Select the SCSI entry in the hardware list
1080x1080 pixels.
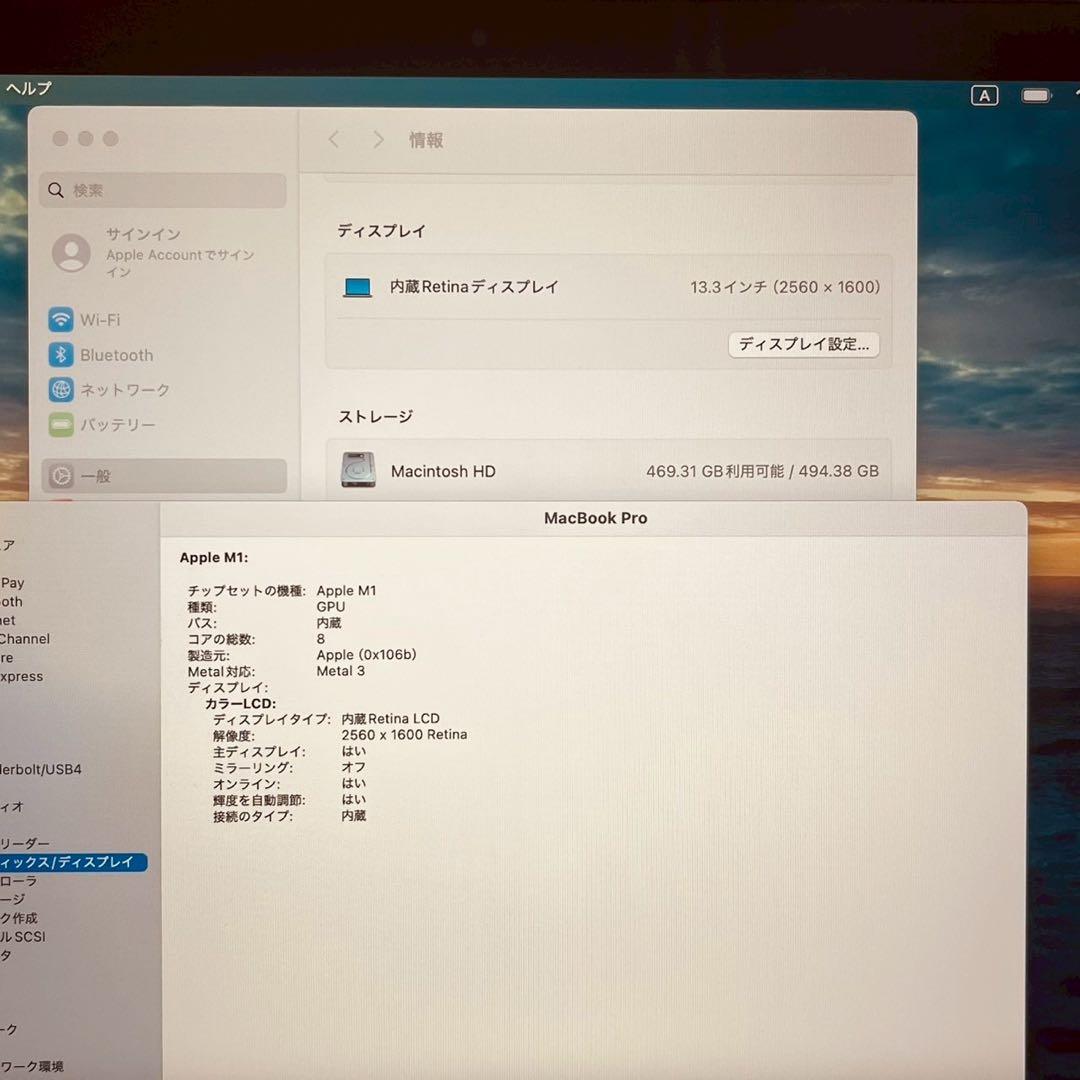click(x=22, y=937)
